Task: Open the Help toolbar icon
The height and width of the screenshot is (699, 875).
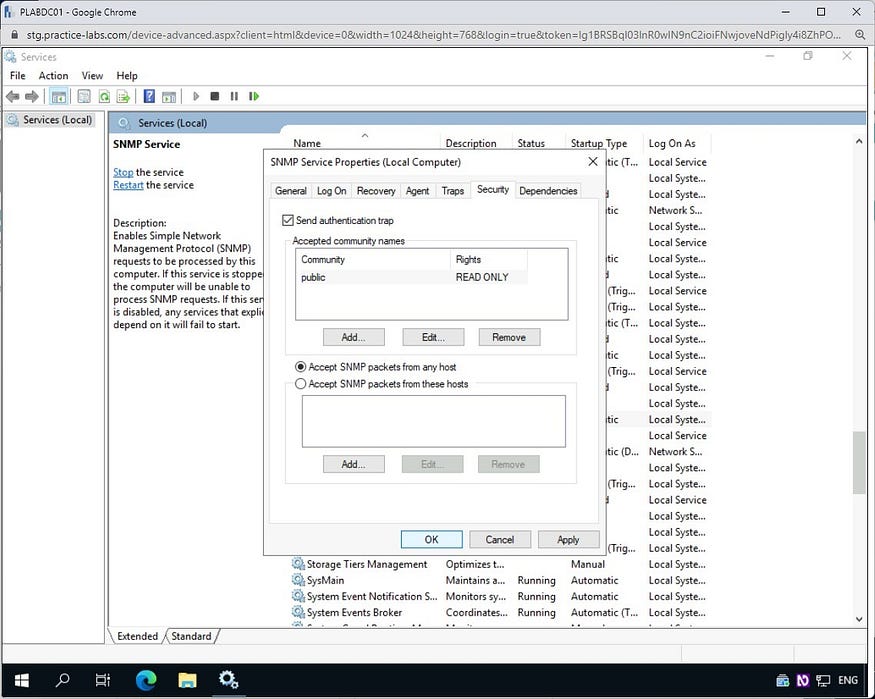Action: 149,96
